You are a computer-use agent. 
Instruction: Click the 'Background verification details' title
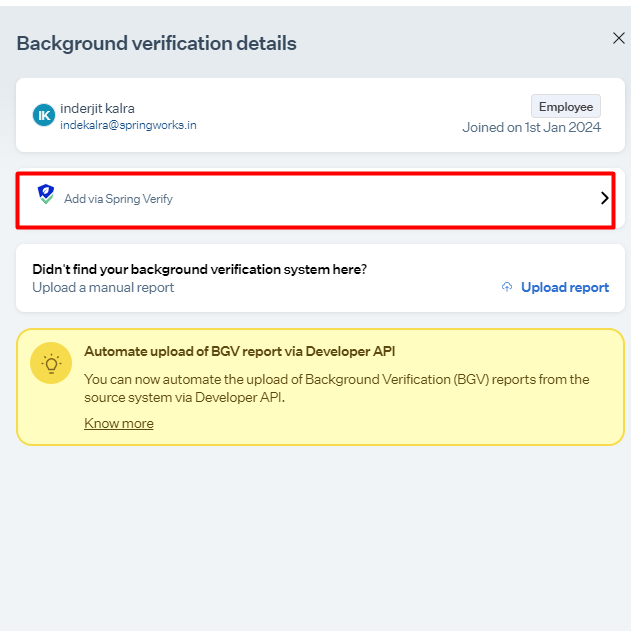click(x=156, y=43)
